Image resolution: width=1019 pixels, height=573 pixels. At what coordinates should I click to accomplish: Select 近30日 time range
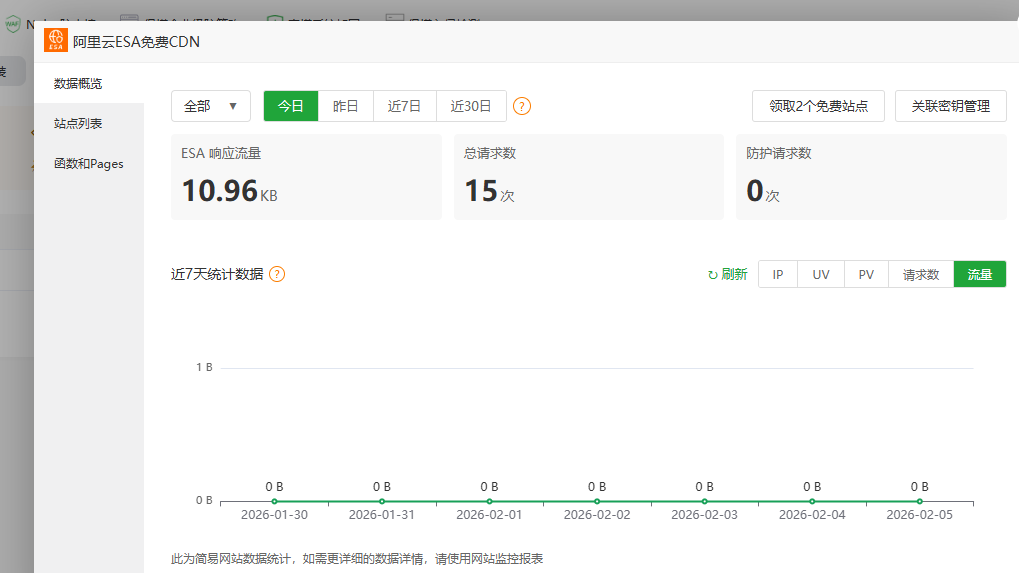(471, 106)
